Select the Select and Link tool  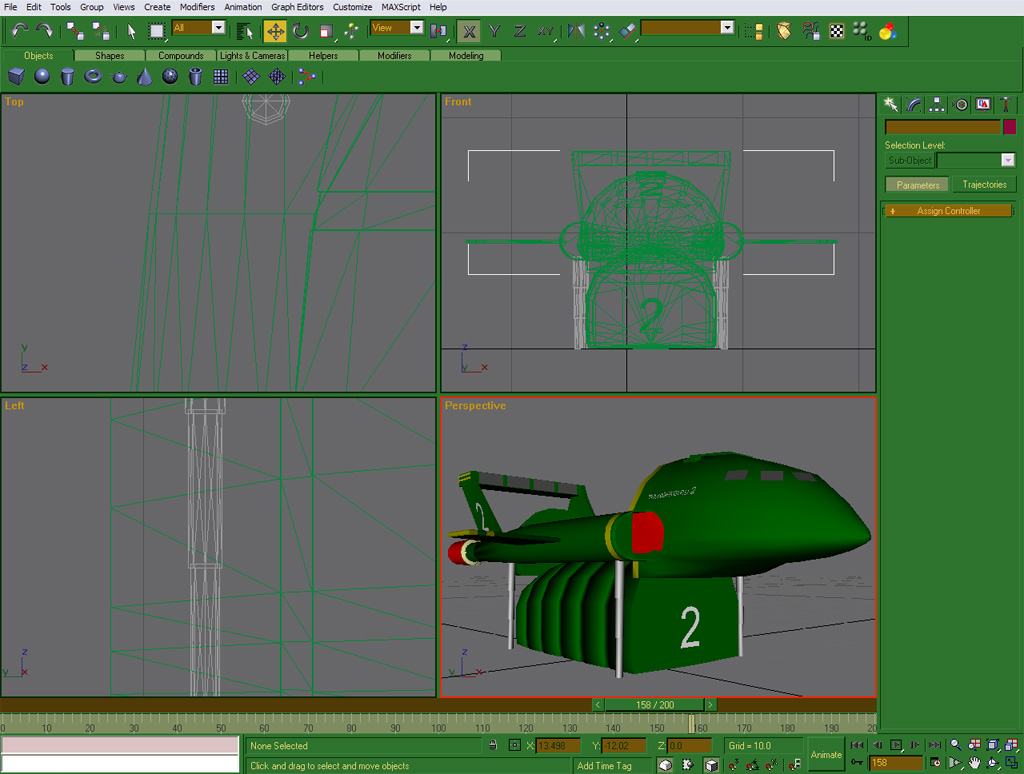coord(75,31)
